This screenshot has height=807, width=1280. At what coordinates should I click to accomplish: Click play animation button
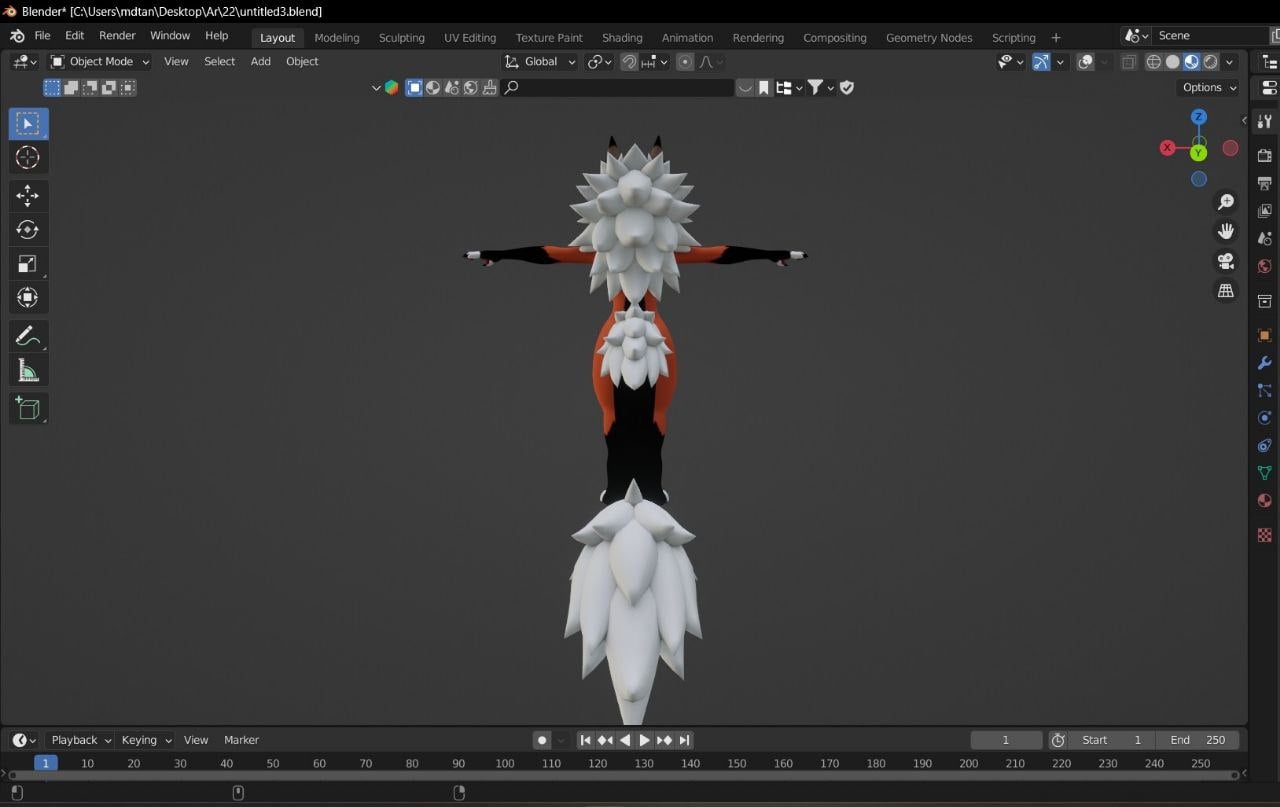[645, 740]
